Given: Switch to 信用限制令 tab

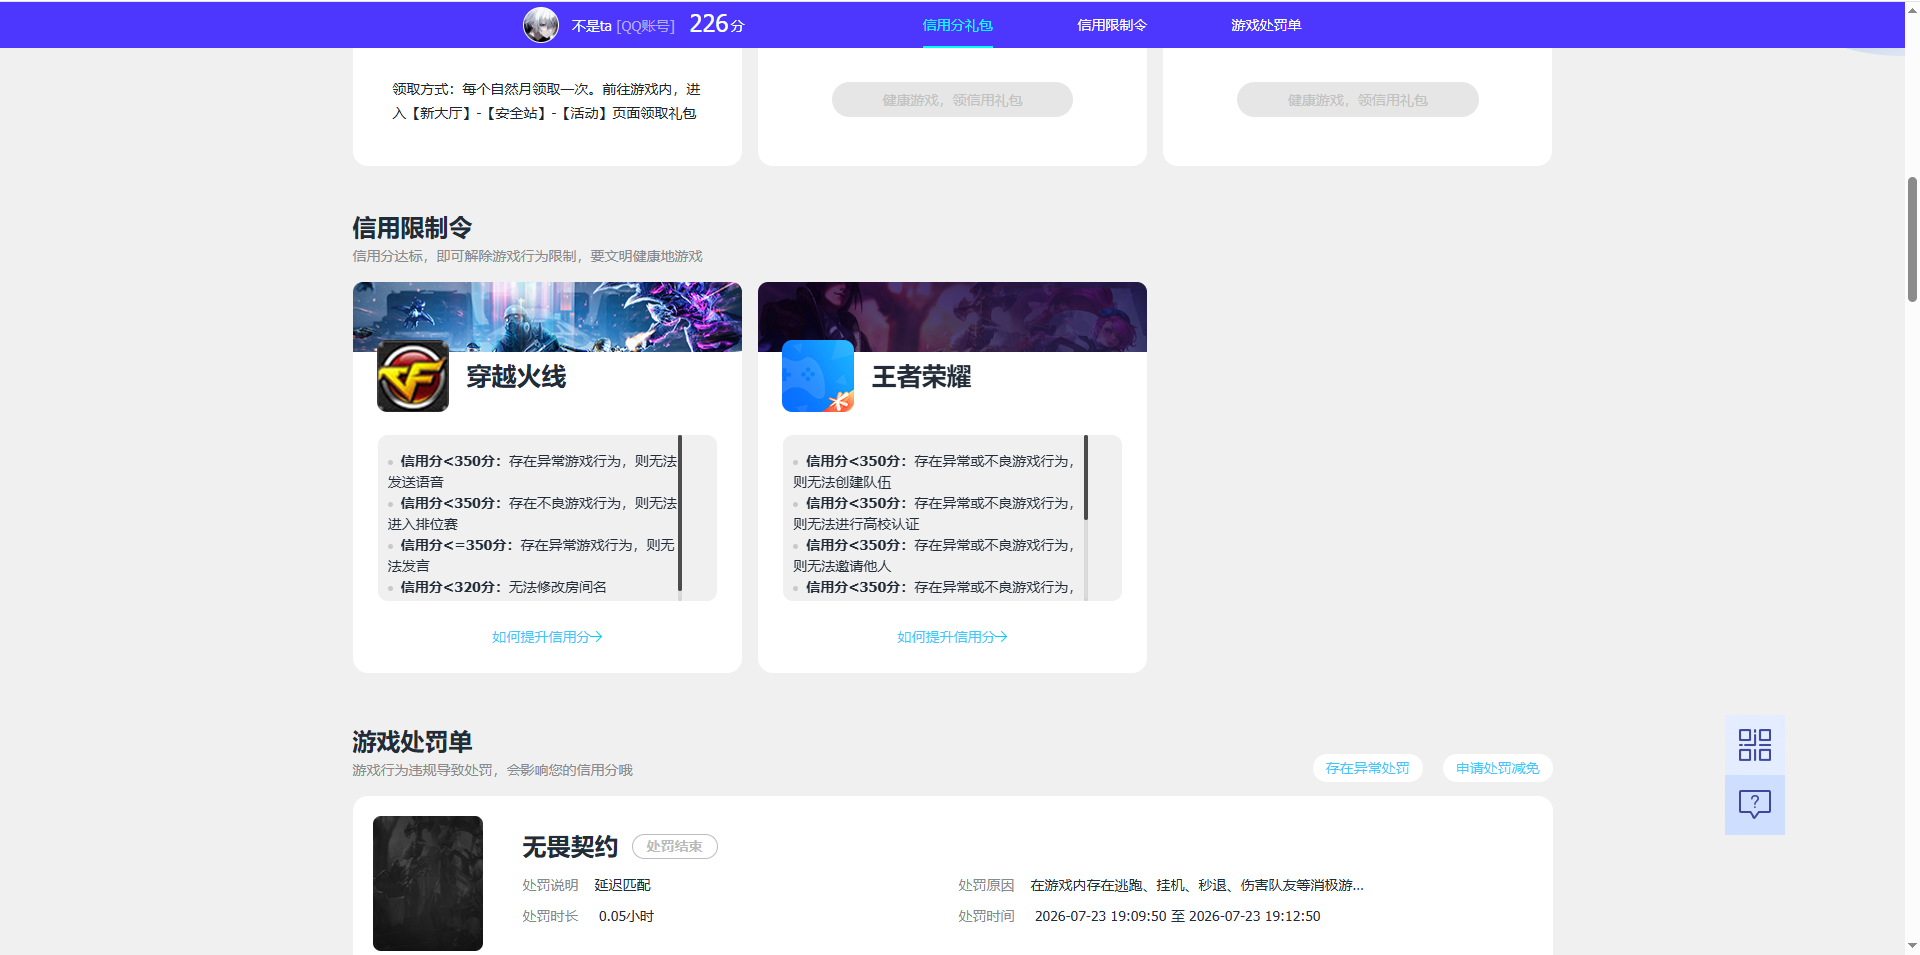Looking at the screenshot, I should coord(1112,25).
